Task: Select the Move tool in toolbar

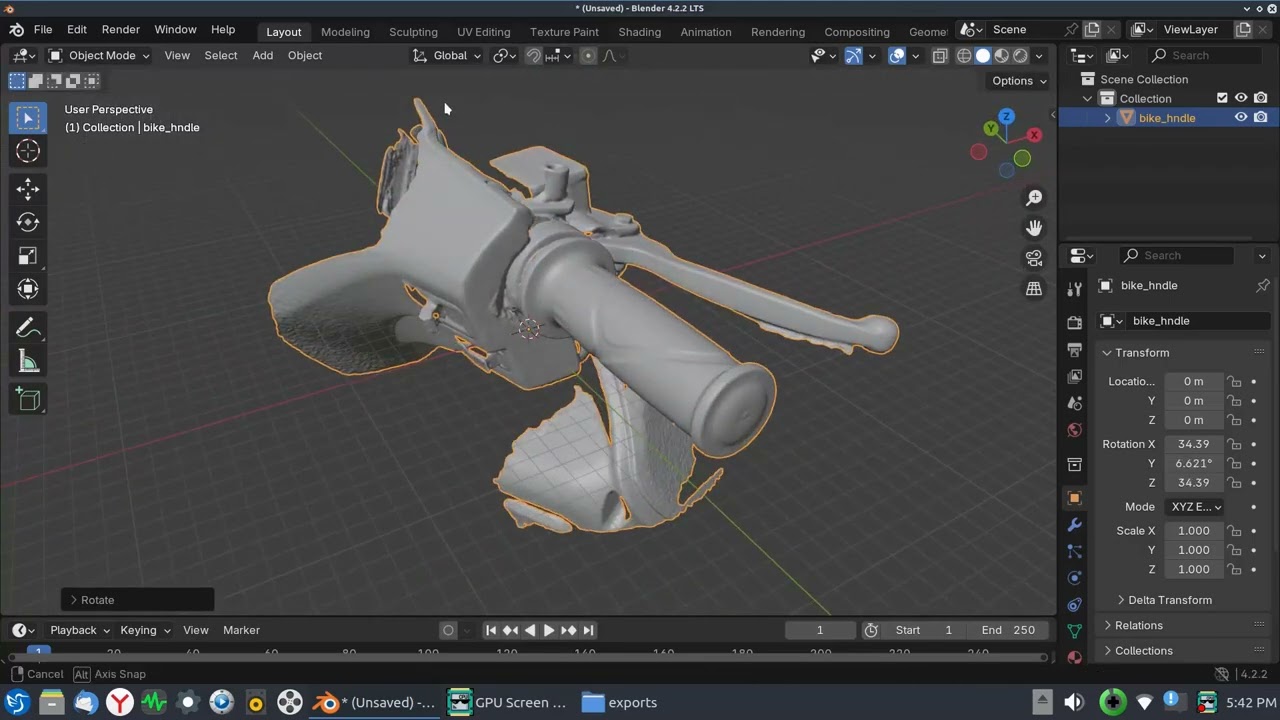Action: click(28, 189)
